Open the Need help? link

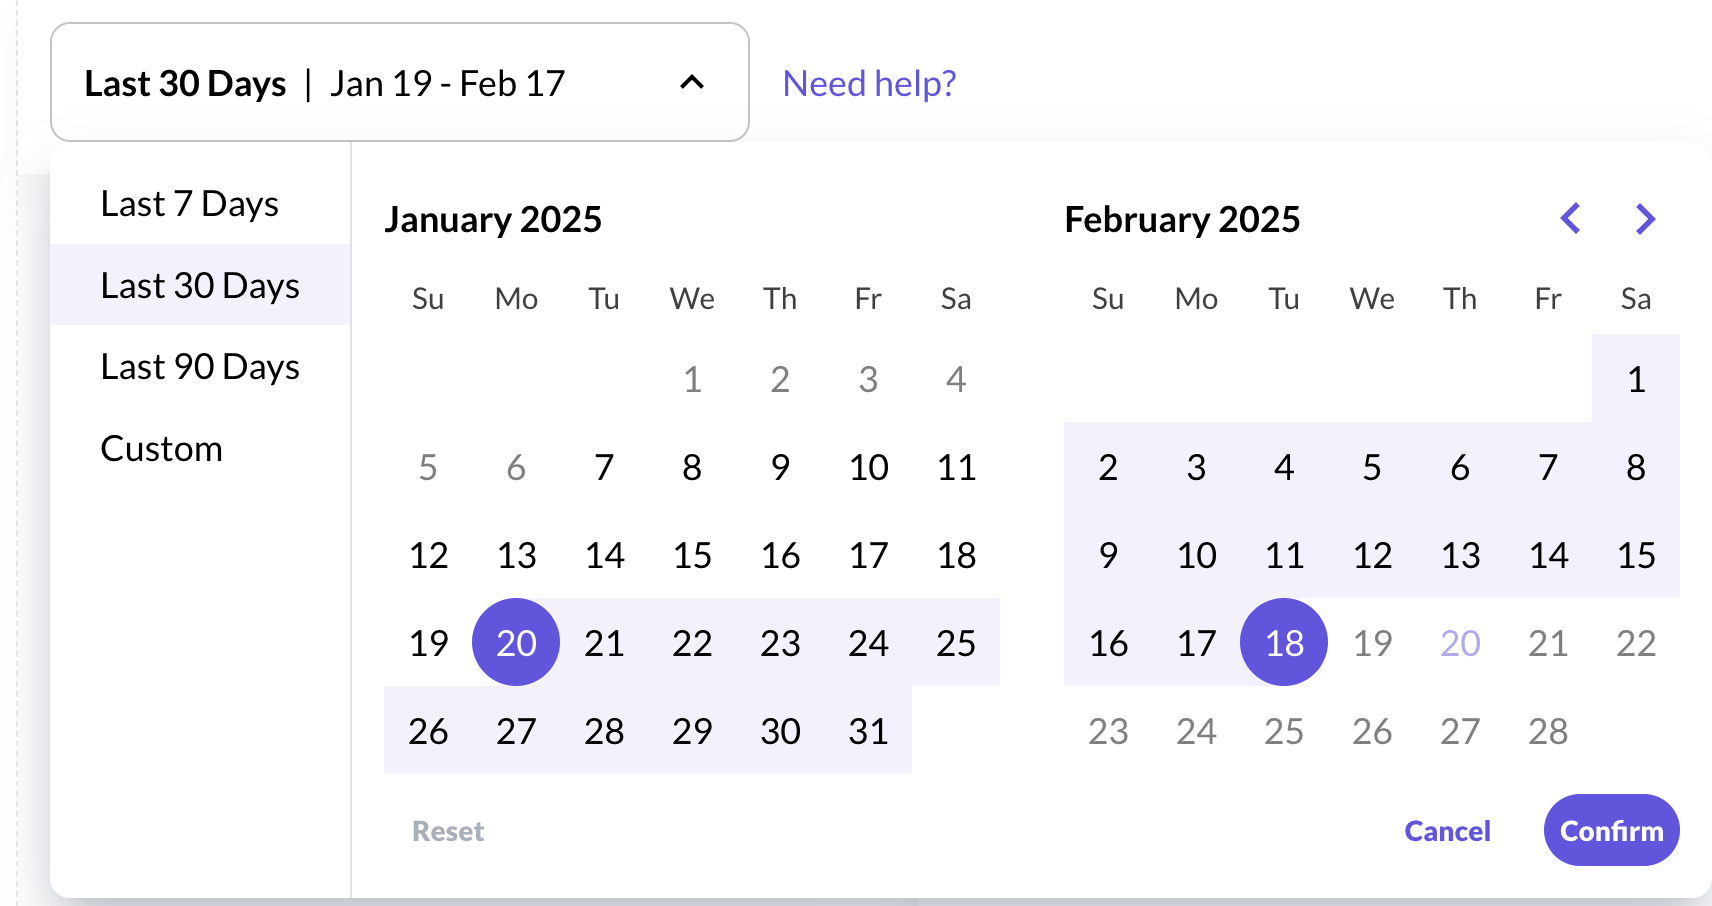(x=869, y=83)
